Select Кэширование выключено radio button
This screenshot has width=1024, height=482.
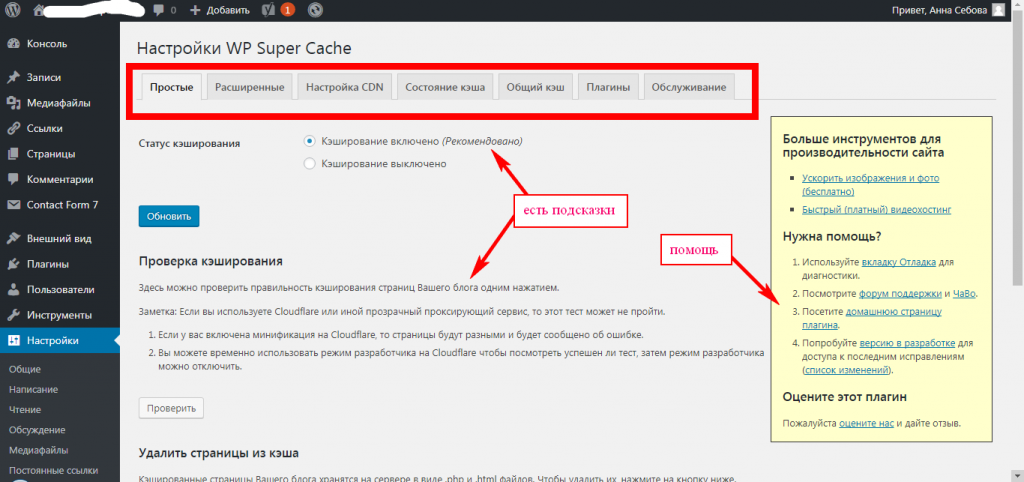coord(310,164)
